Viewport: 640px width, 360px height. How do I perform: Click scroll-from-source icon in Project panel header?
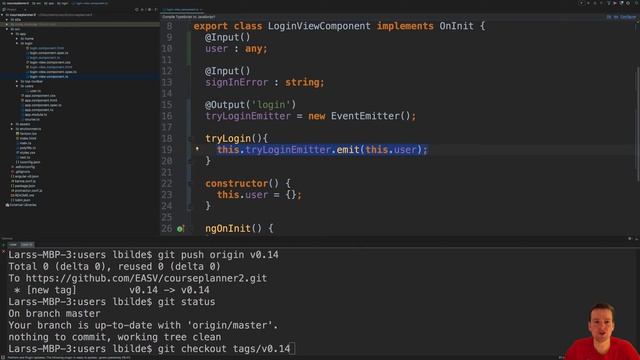click(x=137, y=9)
